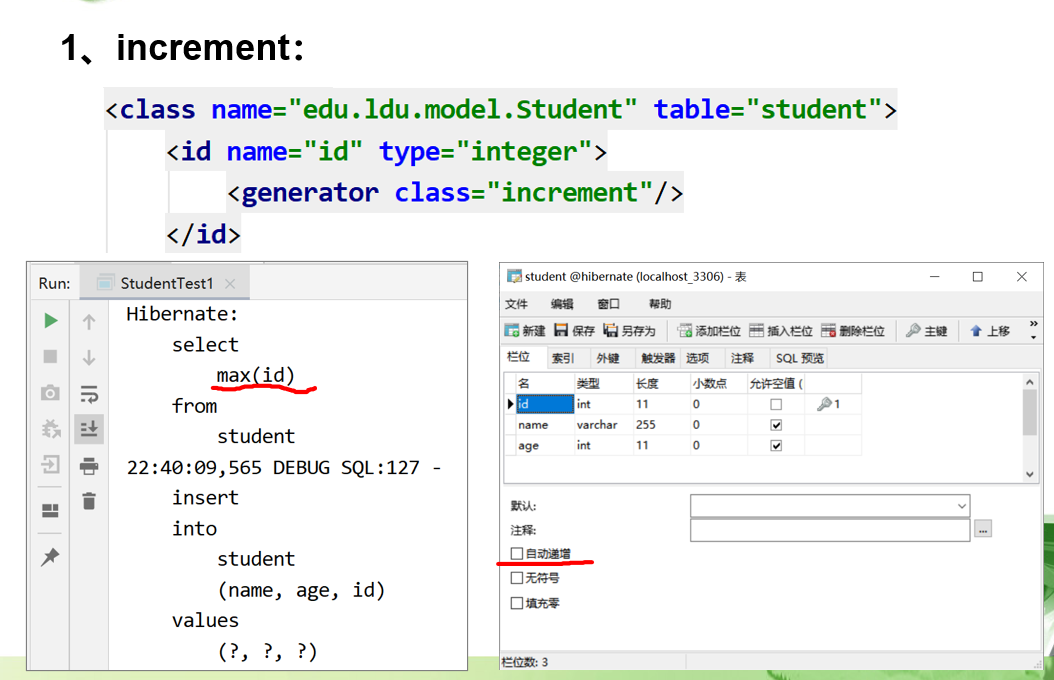Viewport: 1054px width, 680px height.
Task: Click the down arrow in Run console
Action: pyautogui.click(x=89, y=357)
